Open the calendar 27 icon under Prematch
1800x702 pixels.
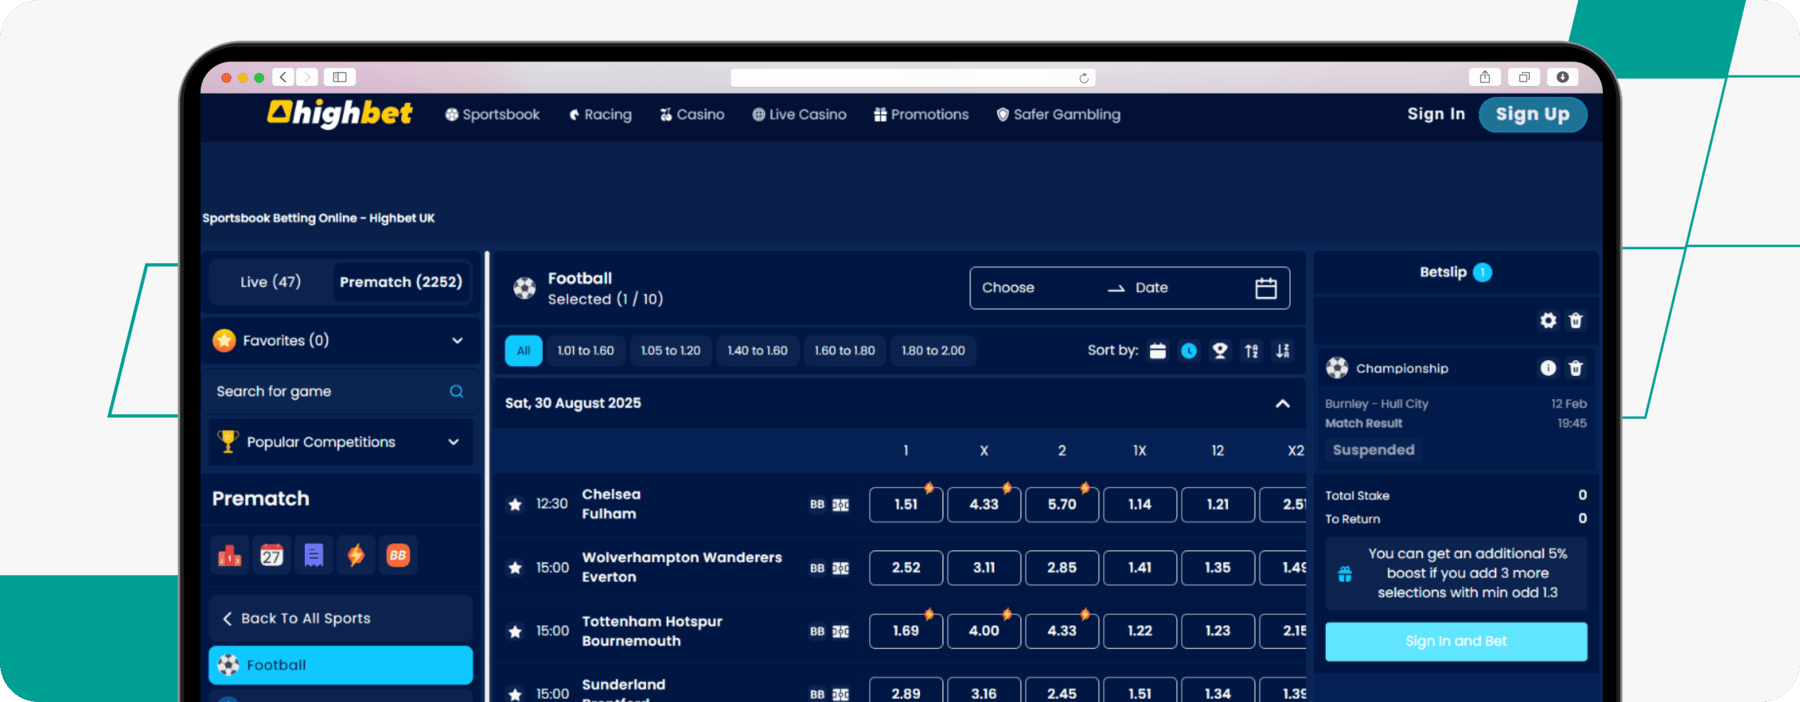click(x=272, y=556)
